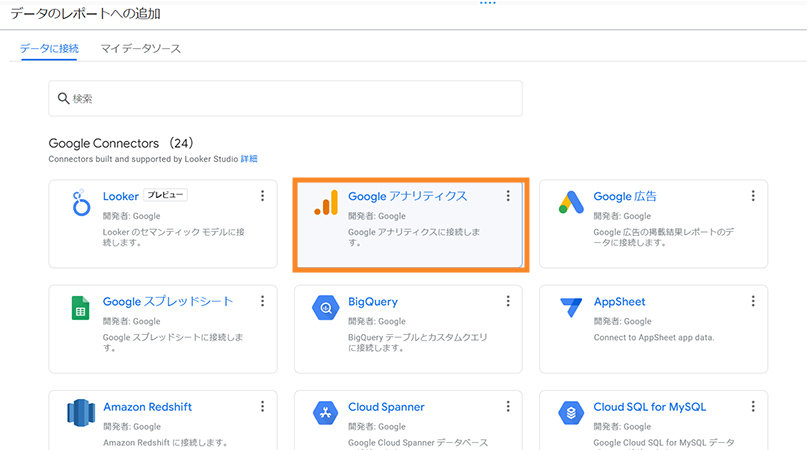Click the Looker のセマンティック モデル description text
Image resolution: width=810 pixels, height=450 pixels.
174,237
